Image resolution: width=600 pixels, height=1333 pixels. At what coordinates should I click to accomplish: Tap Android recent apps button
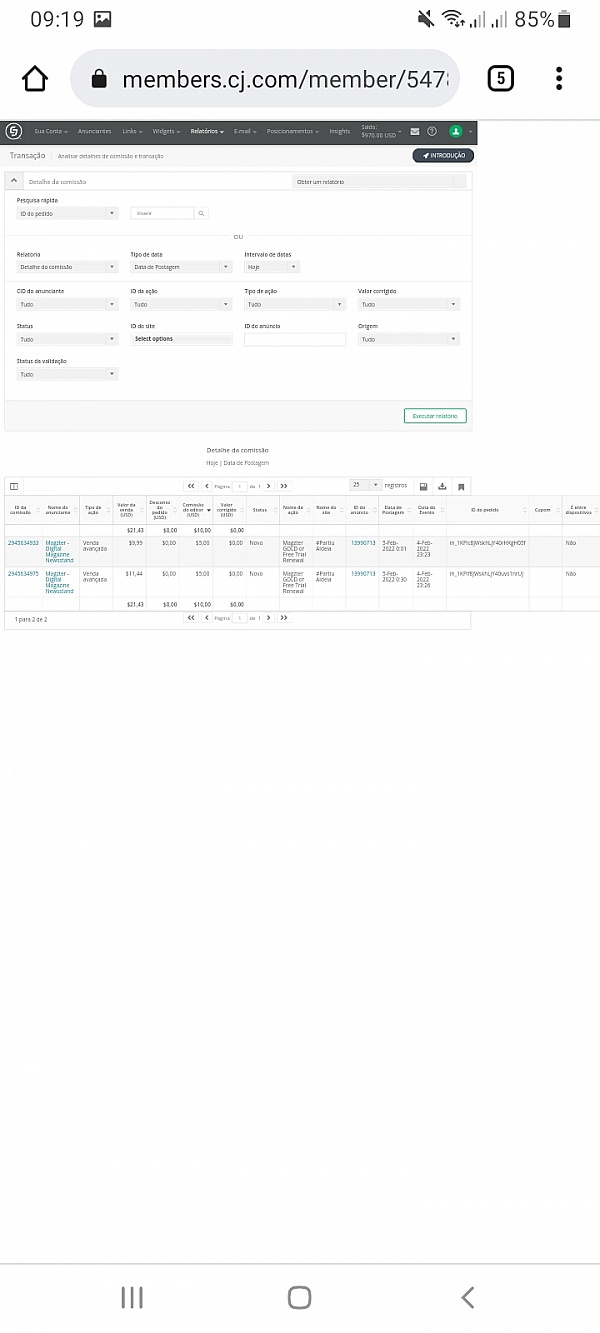[132, 1297]
